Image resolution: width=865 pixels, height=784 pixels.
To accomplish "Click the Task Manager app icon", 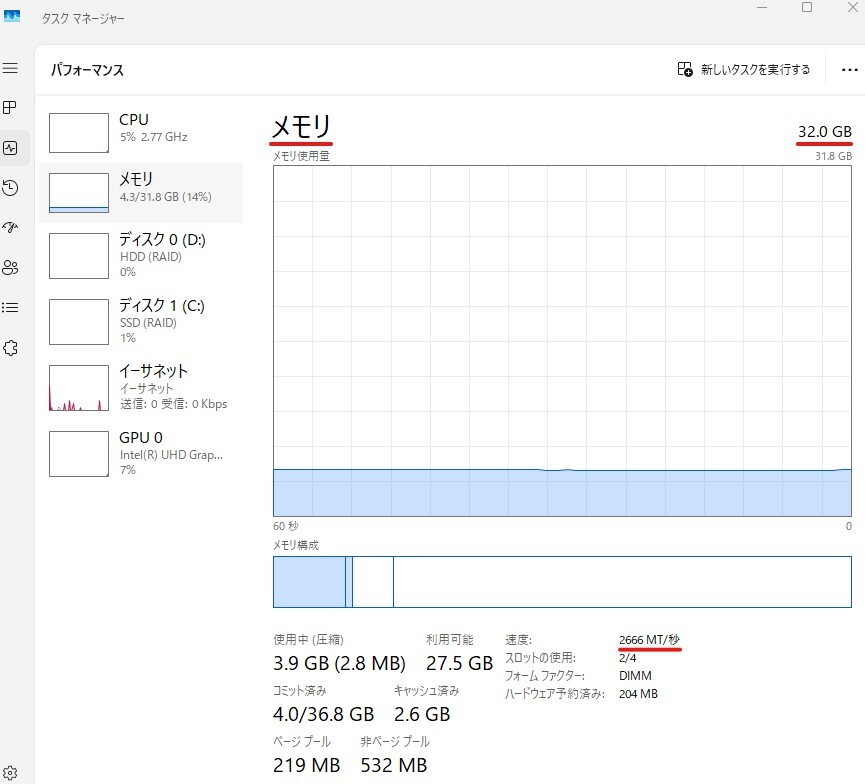I will point(12,16).
